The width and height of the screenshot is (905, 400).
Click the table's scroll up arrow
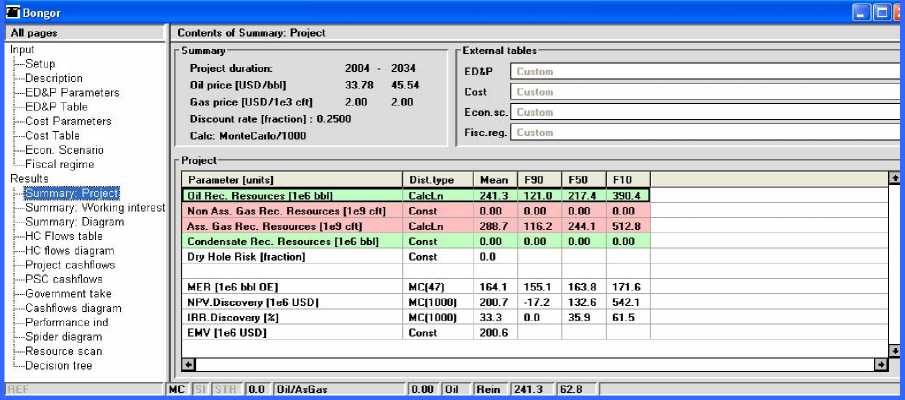click(894, 178)
